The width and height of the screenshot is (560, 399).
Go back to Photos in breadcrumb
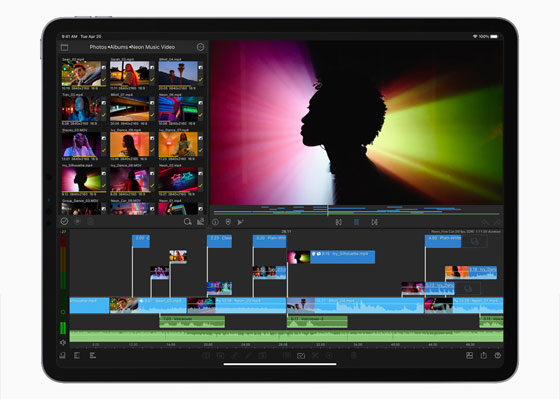click(98, 47)
